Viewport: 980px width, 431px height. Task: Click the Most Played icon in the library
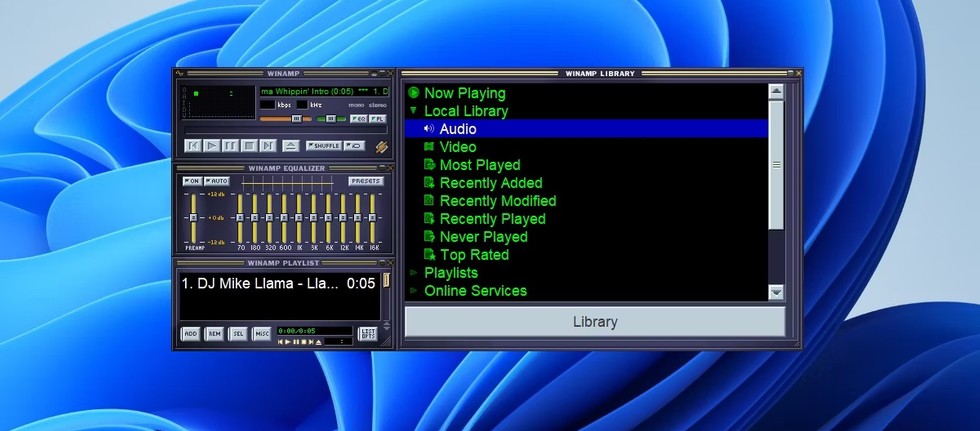pos(429,165)
